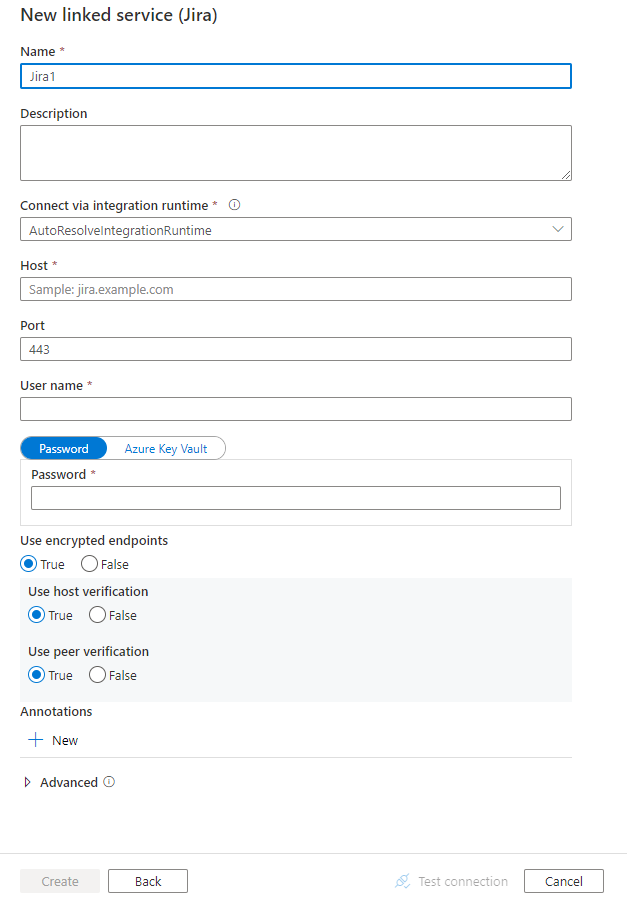The image size is (627, 904).
Task: Select the Password tab
Action: (64, 448)
